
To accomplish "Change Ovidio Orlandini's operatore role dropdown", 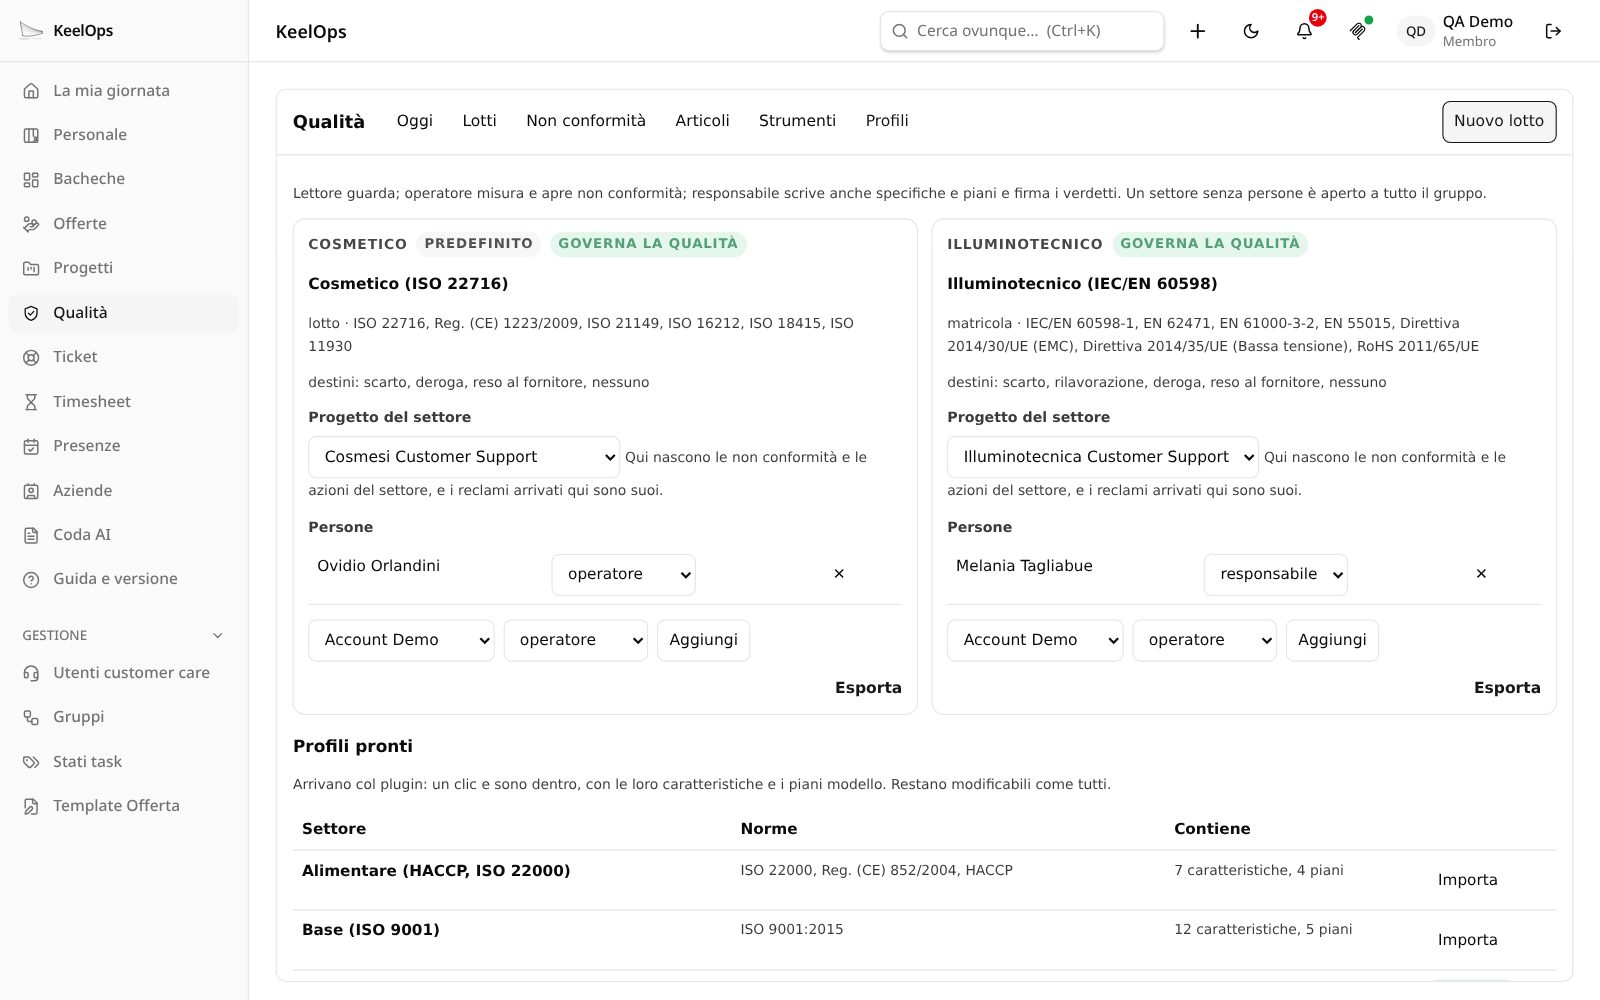I will click(x=623, y=575).
